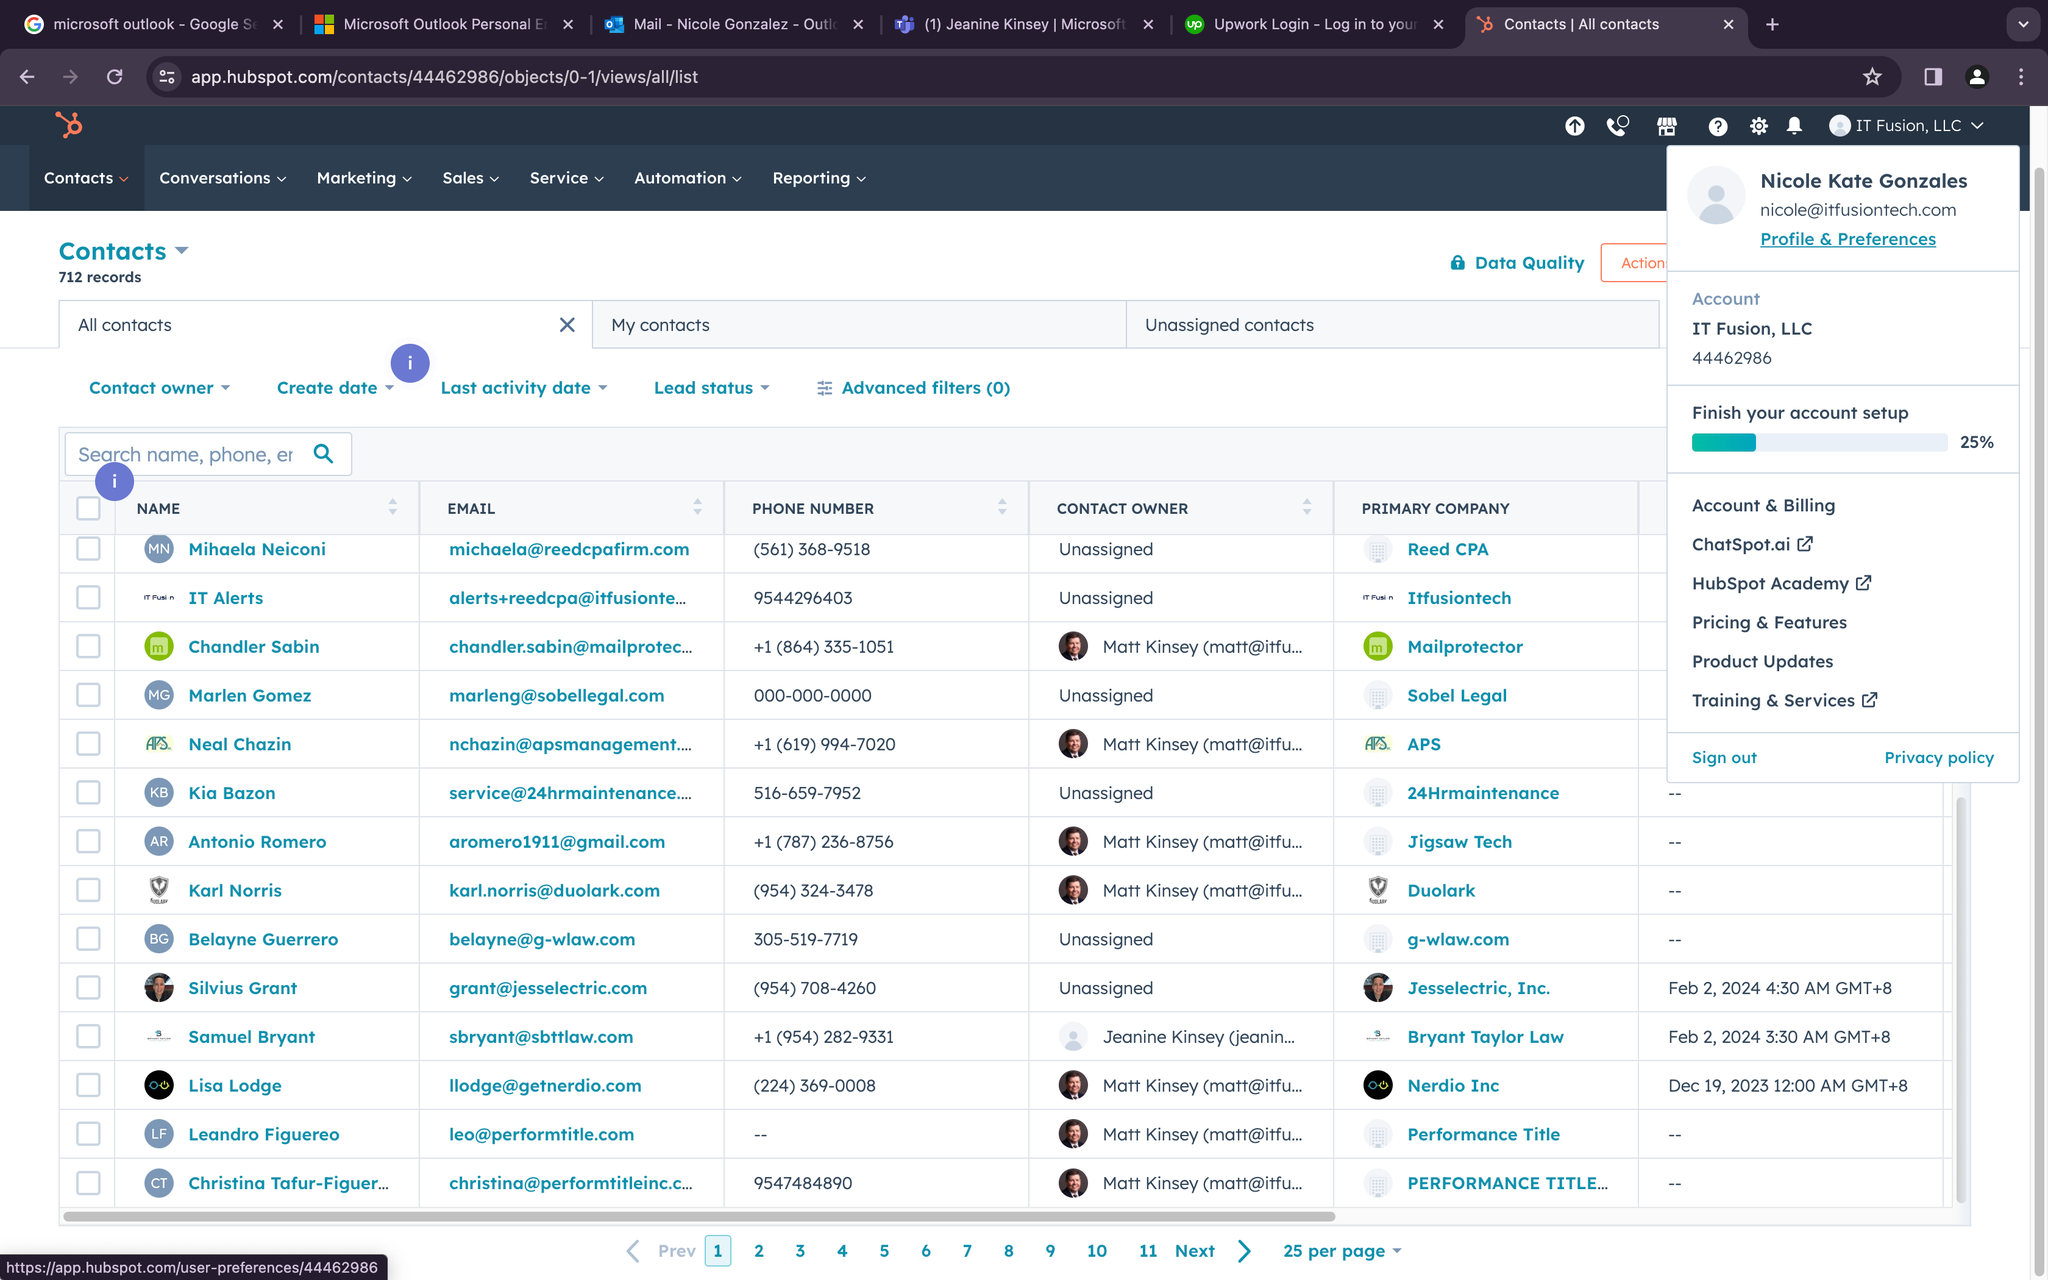
Task: Expand the Contact owner filter dropdown
Action: tap(159, 388)
